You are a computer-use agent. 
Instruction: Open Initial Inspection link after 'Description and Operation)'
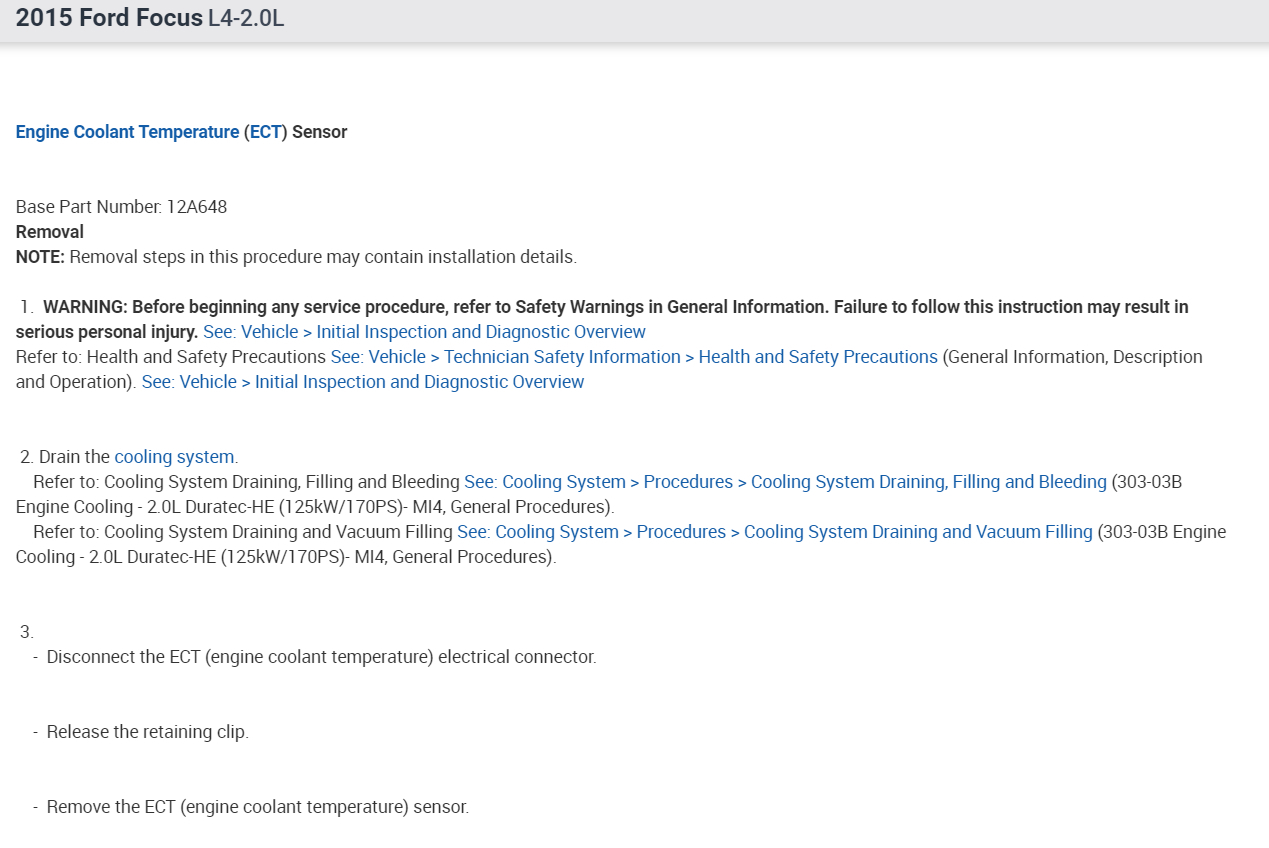tap(363, 382)
